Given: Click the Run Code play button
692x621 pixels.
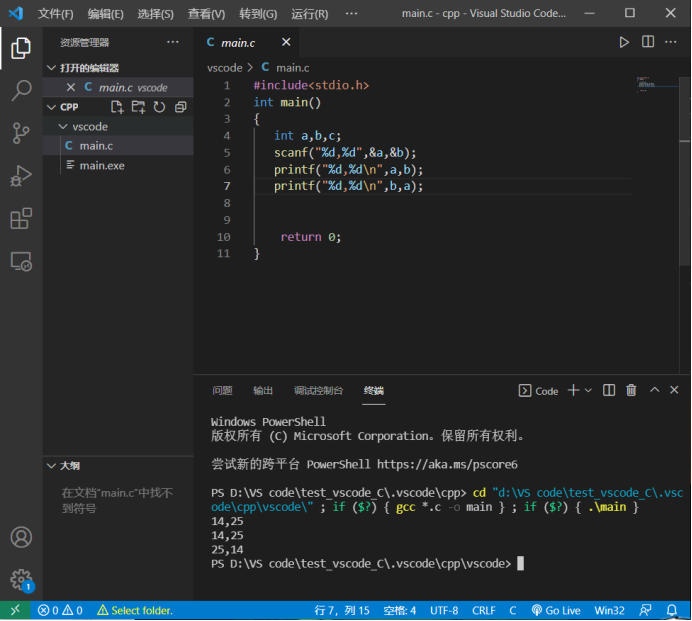Looking at the screenshot, I should (x=624, y=42).
